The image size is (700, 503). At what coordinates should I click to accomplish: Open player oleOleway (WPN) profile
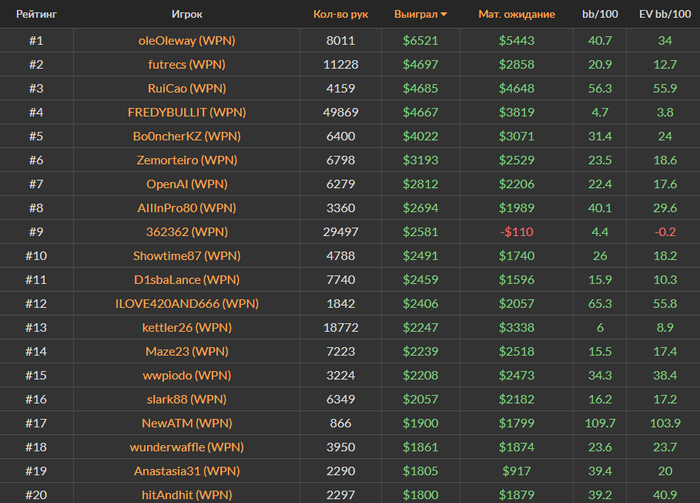pos(187,41)
